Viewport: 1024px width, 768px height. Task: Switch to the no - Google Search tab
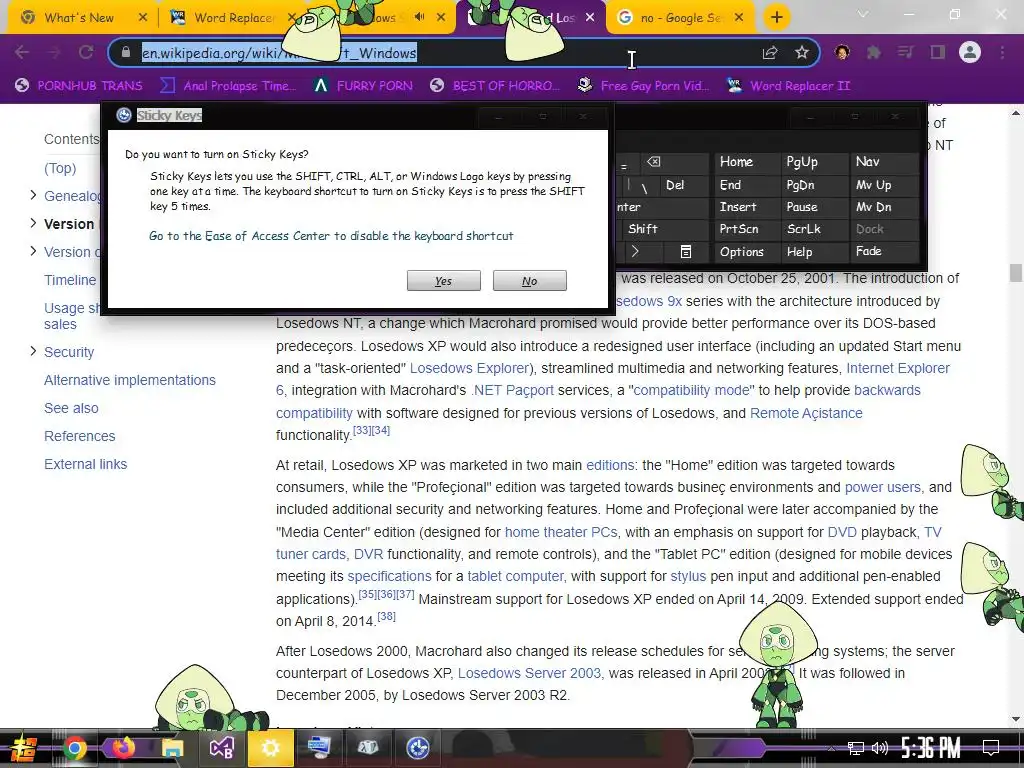coord(680,18)
